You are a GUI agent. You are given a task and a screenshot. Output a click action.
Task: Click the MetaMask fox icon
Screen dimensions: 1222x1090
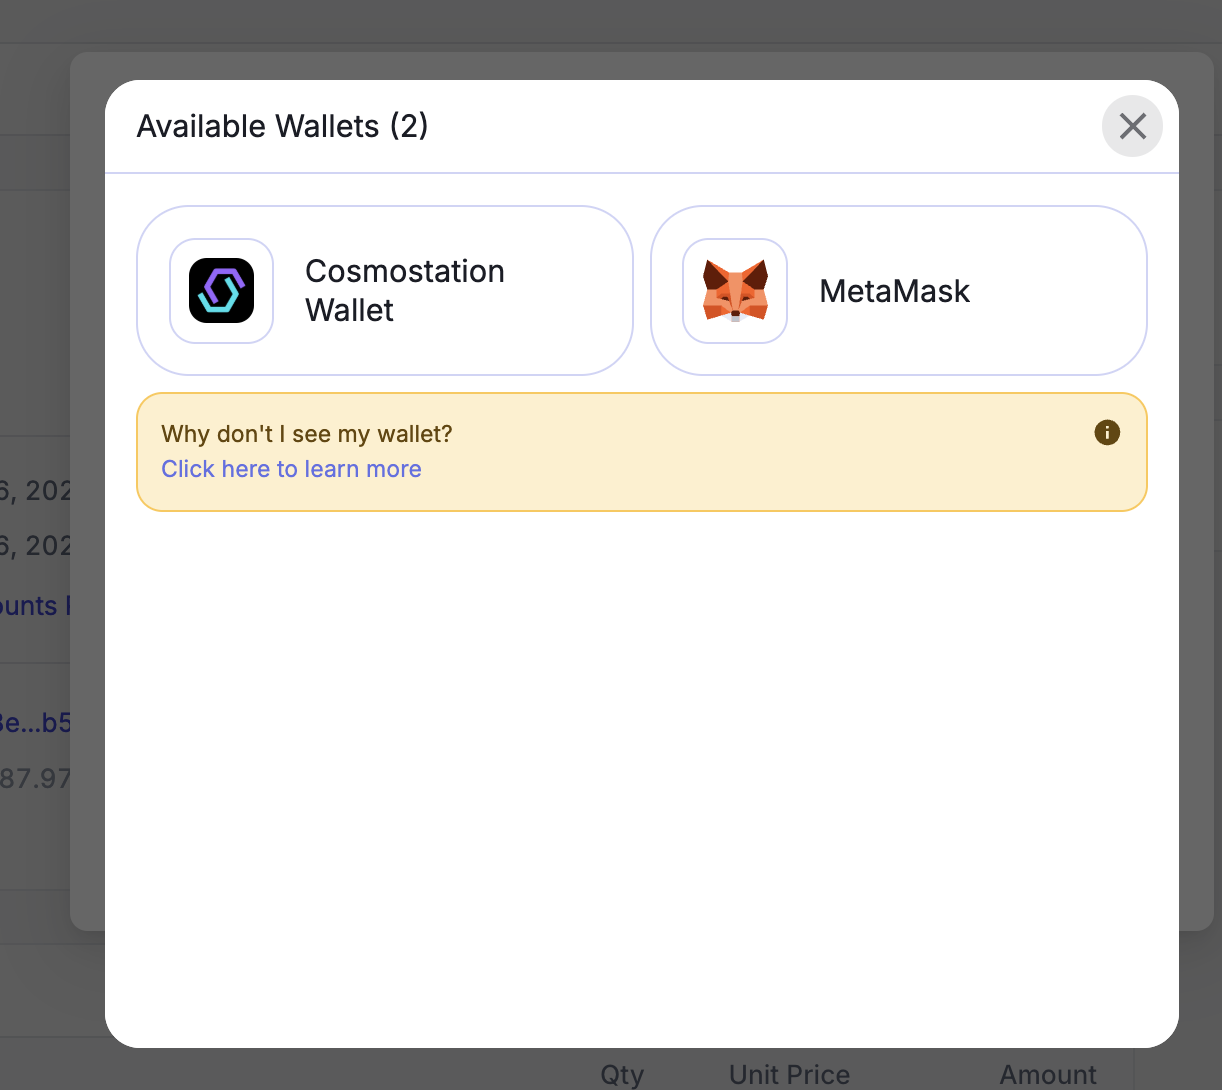coord(735,291)
